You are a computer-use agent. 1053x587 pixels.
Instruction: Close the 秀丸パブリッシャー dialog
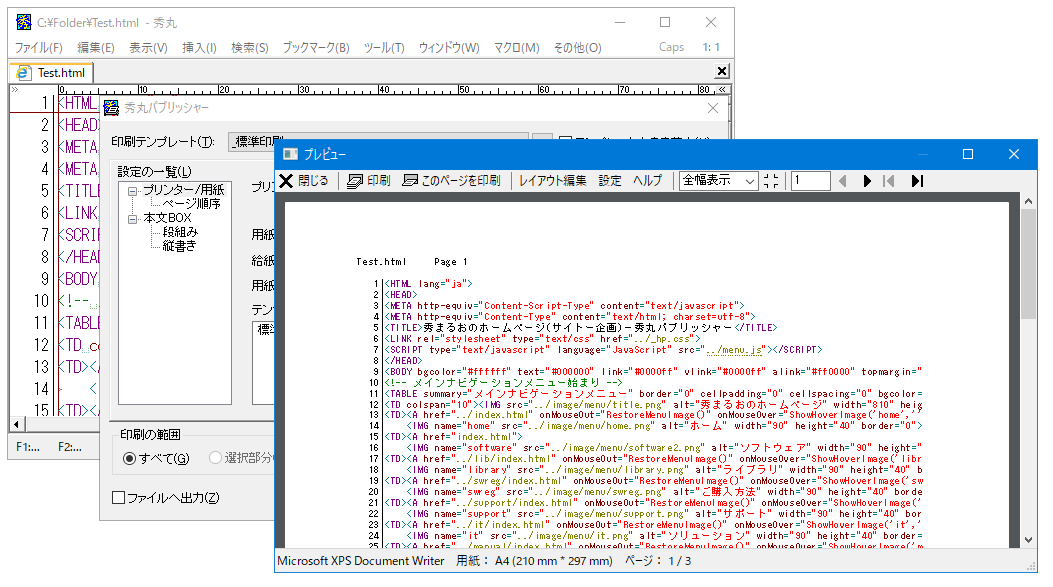point(713,108)
